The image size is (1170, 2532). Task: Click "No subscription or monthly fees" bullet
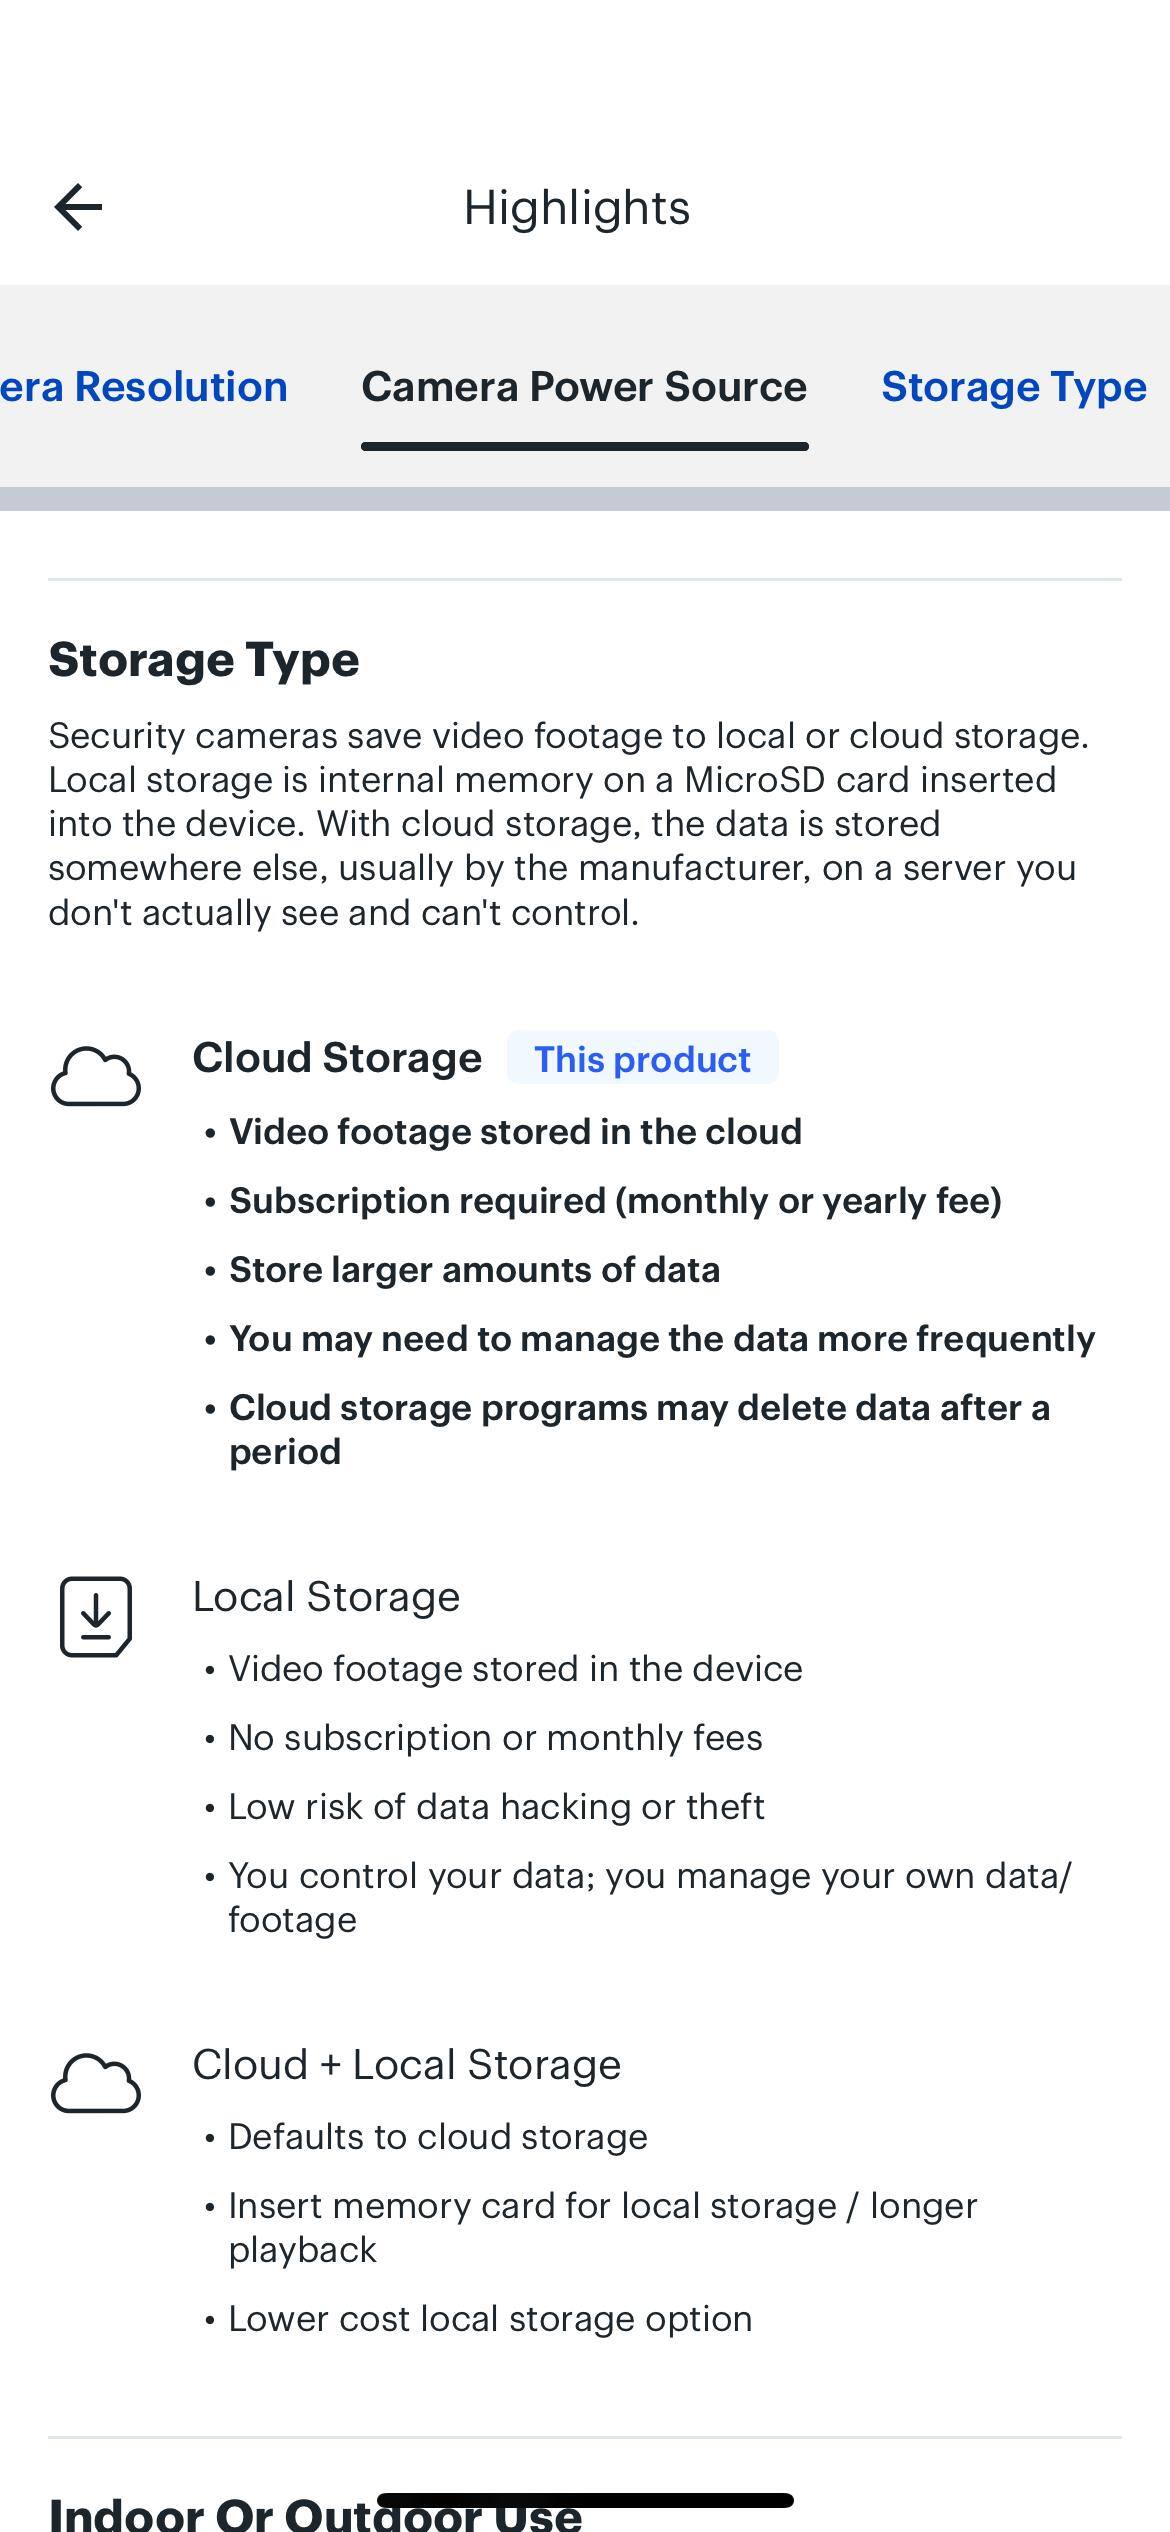[495, 1738]
